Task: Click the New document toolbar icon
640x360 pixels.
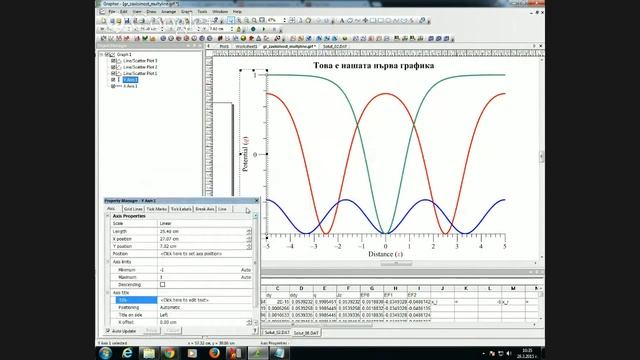Action: click(x=104, y=20)
